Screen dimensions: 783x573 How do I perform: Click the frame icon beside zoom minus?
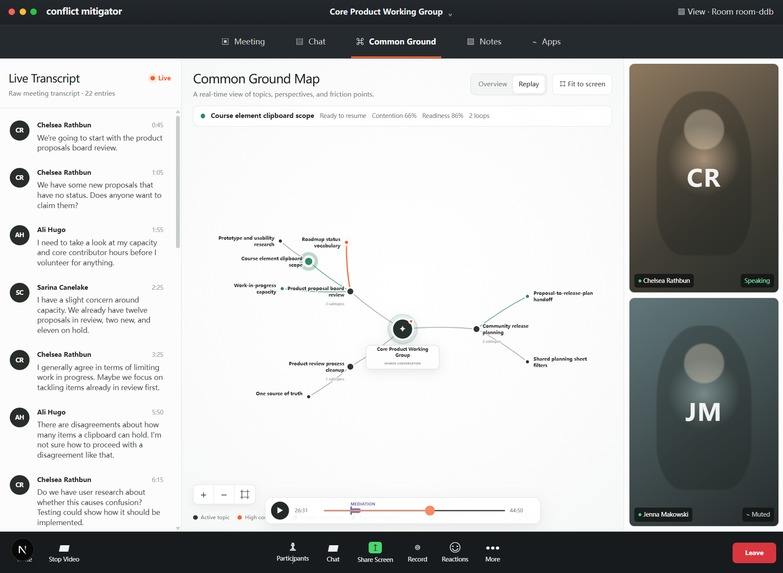pos(244,495)
